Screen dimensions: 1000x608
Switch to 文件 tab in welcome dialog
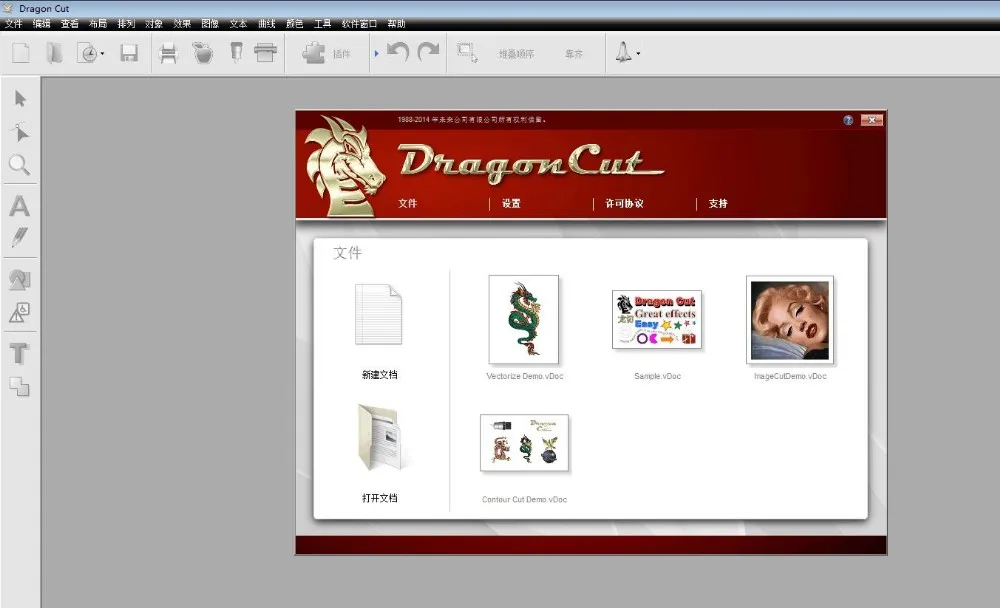tap(408, 204)
